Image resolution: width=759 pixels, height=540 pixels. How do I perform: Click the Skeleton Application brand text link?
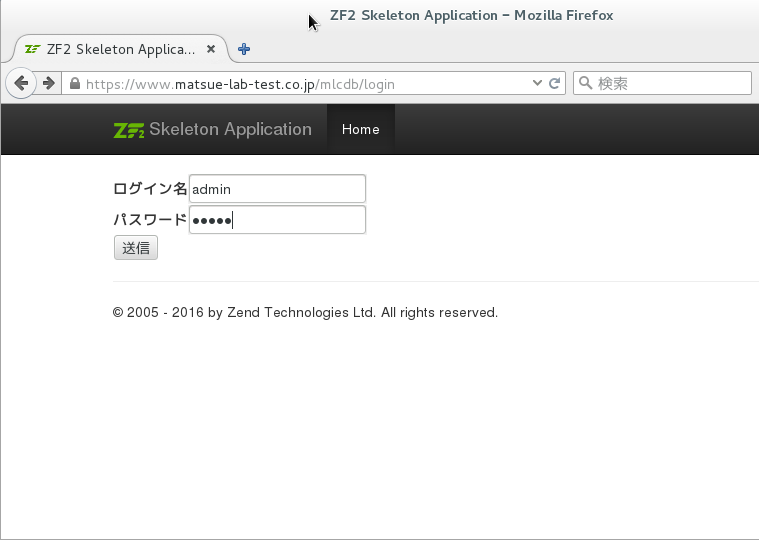230,130
